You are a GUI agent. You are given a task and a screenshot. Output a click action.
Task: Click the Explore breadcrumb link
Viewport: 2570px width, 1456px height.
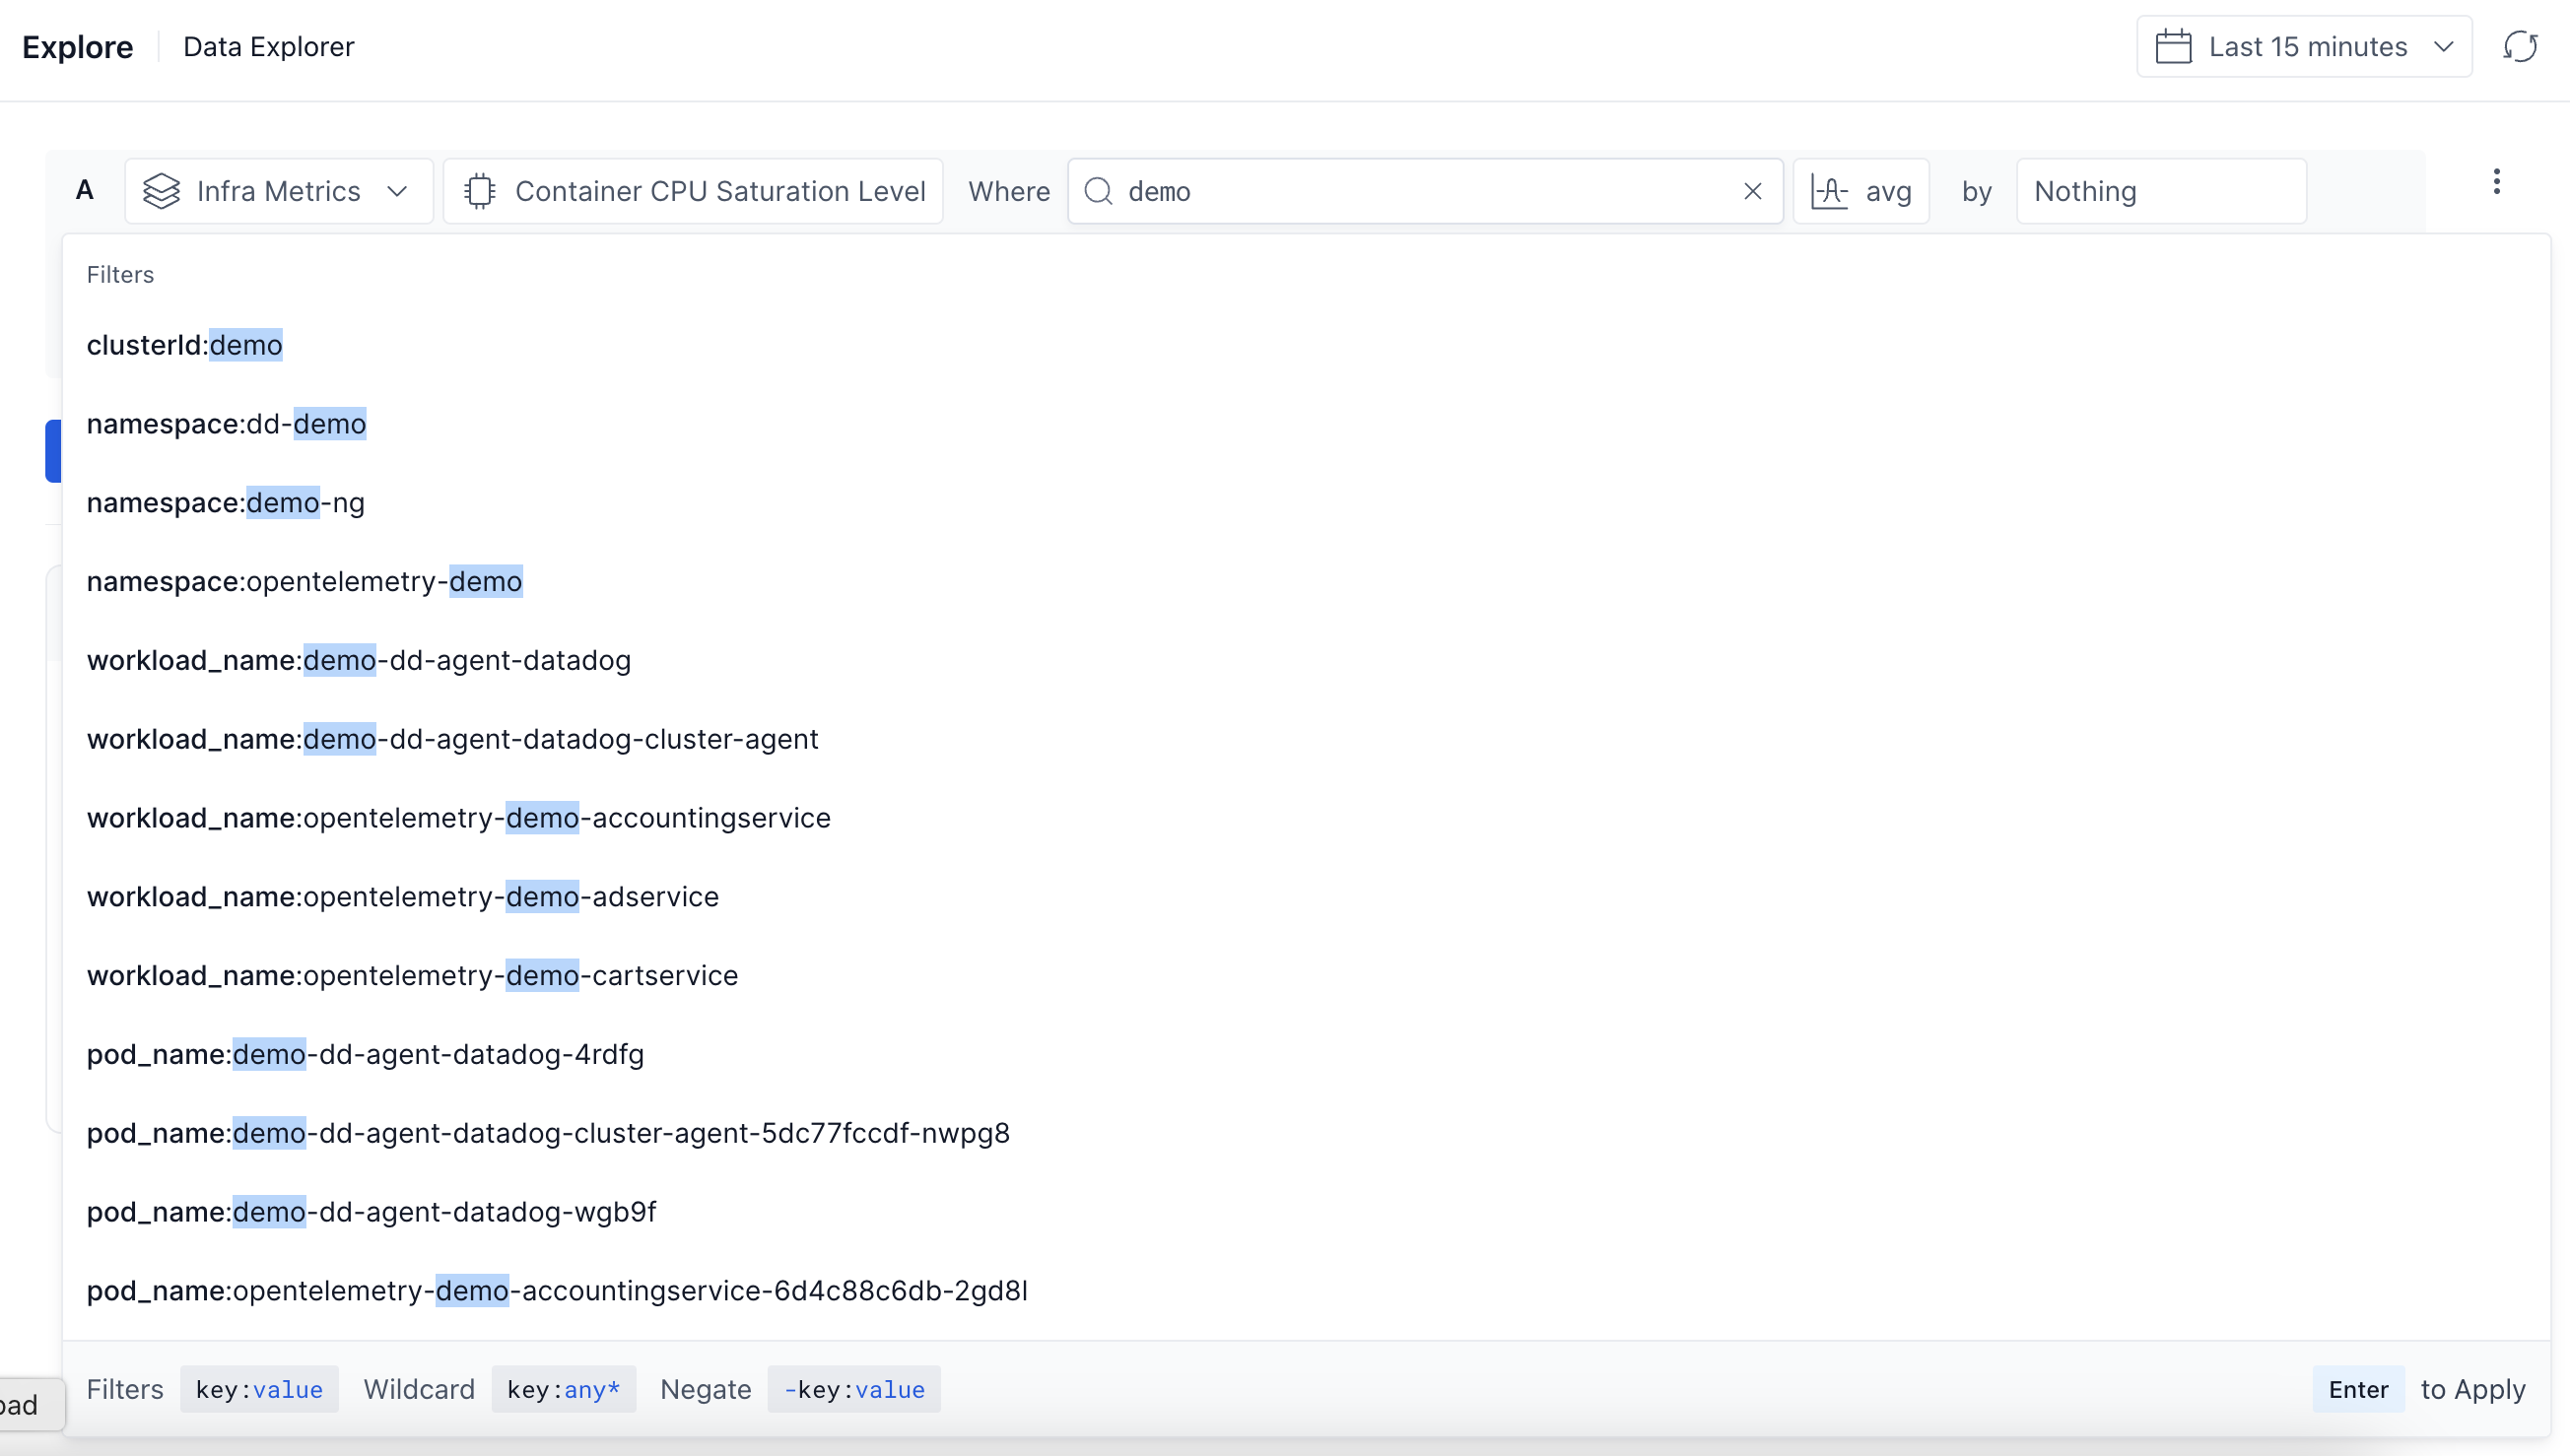[x=77, y=47]
